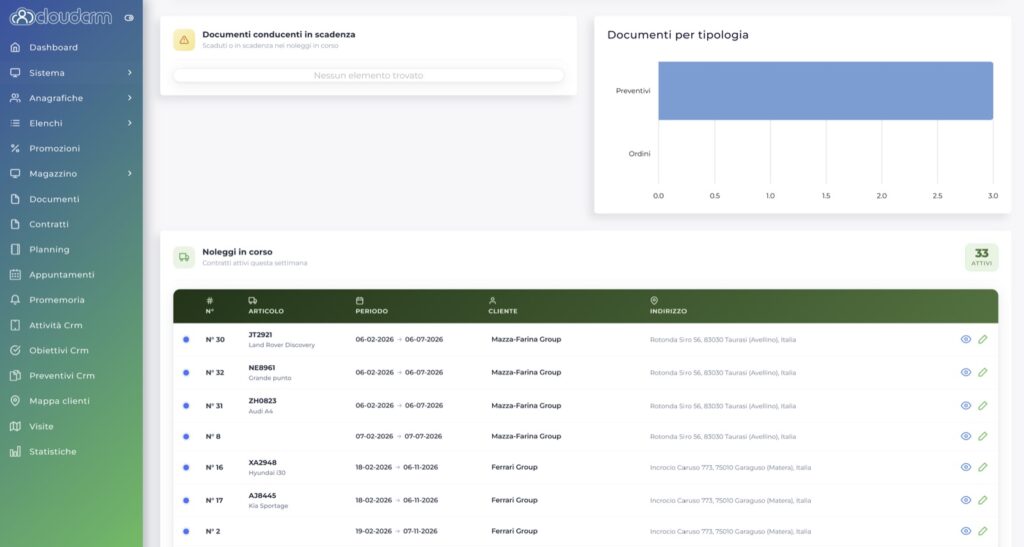The image size is (1024, 547).
Task: Click the Attività Crm icon
Action: [15, 325]
